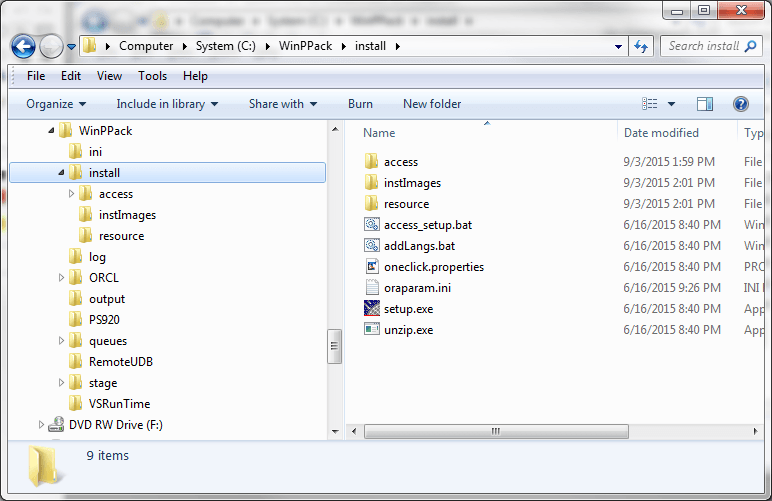This screenshot has height=501, width=772.
Task: Click Computer in the address breadcrumb
Action: (x=146, y=46)
